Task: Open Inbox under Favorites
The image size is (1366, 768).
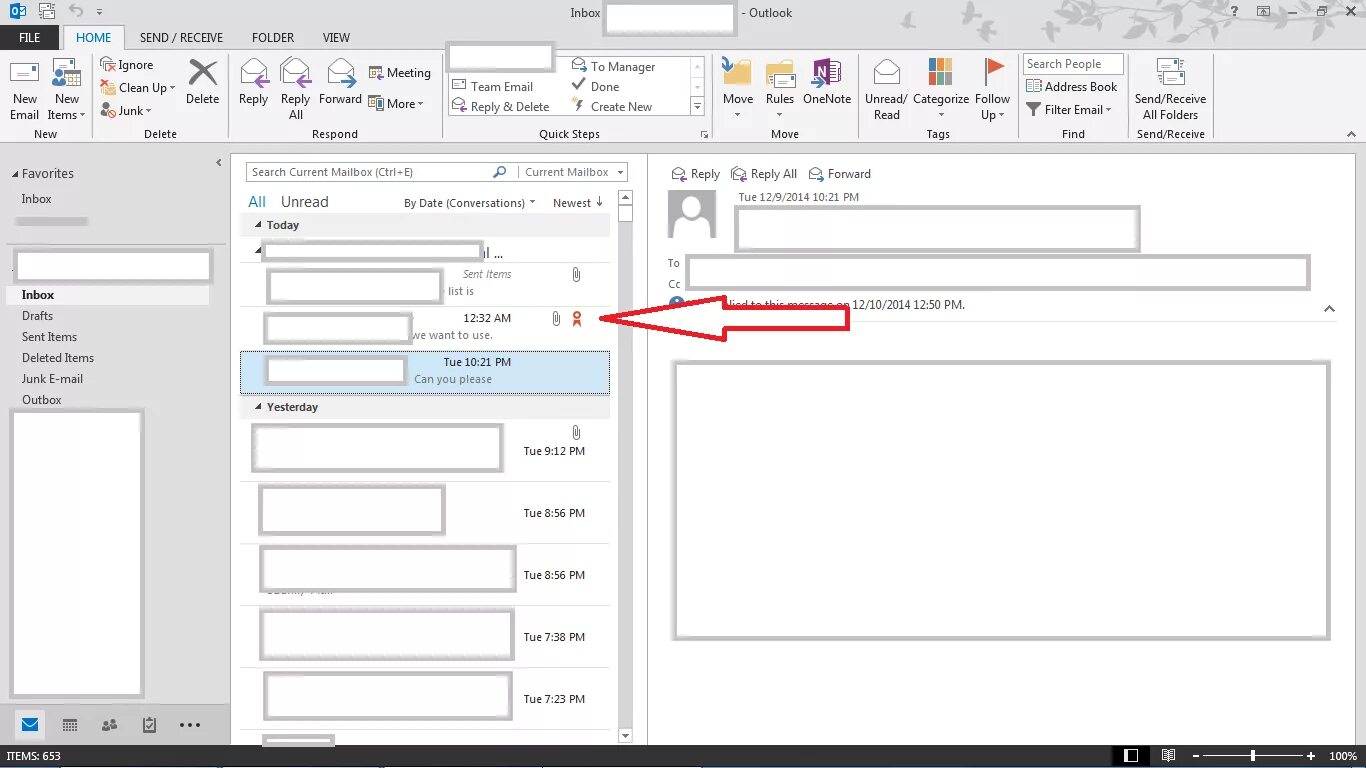Action: 36,199
